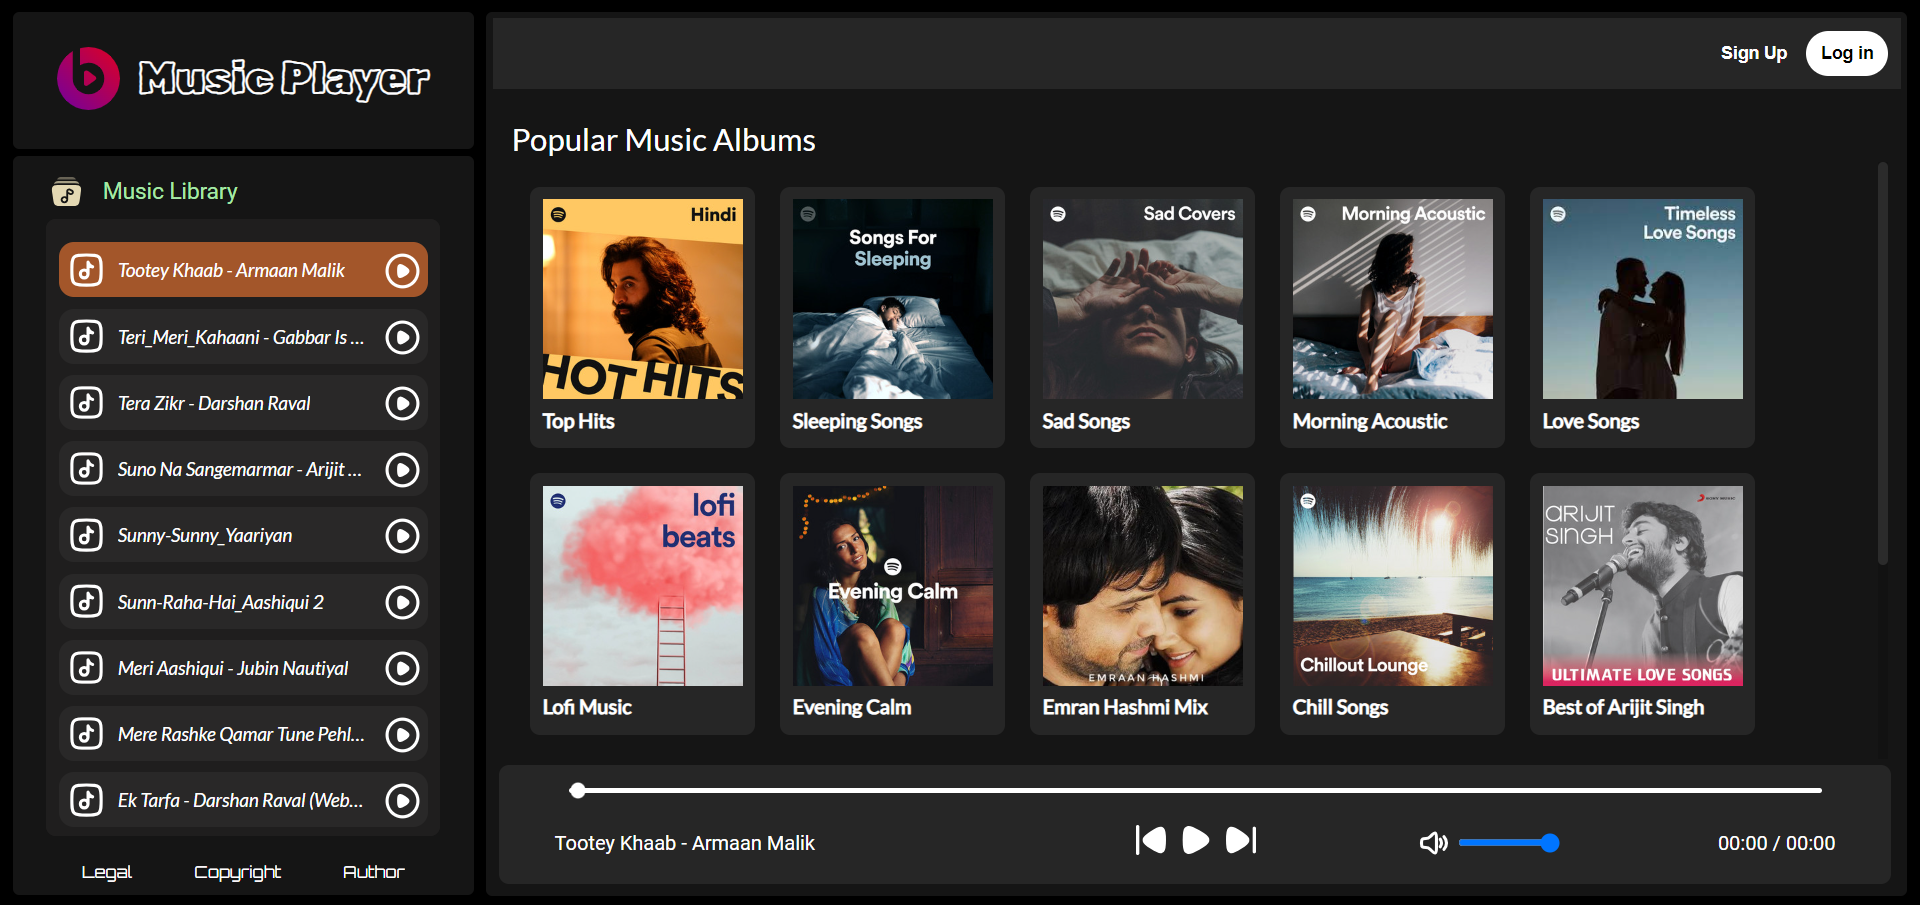This screenshot has width=1920, height=905.
Task: Click the Music Player logo
Action: click(240, 78)
